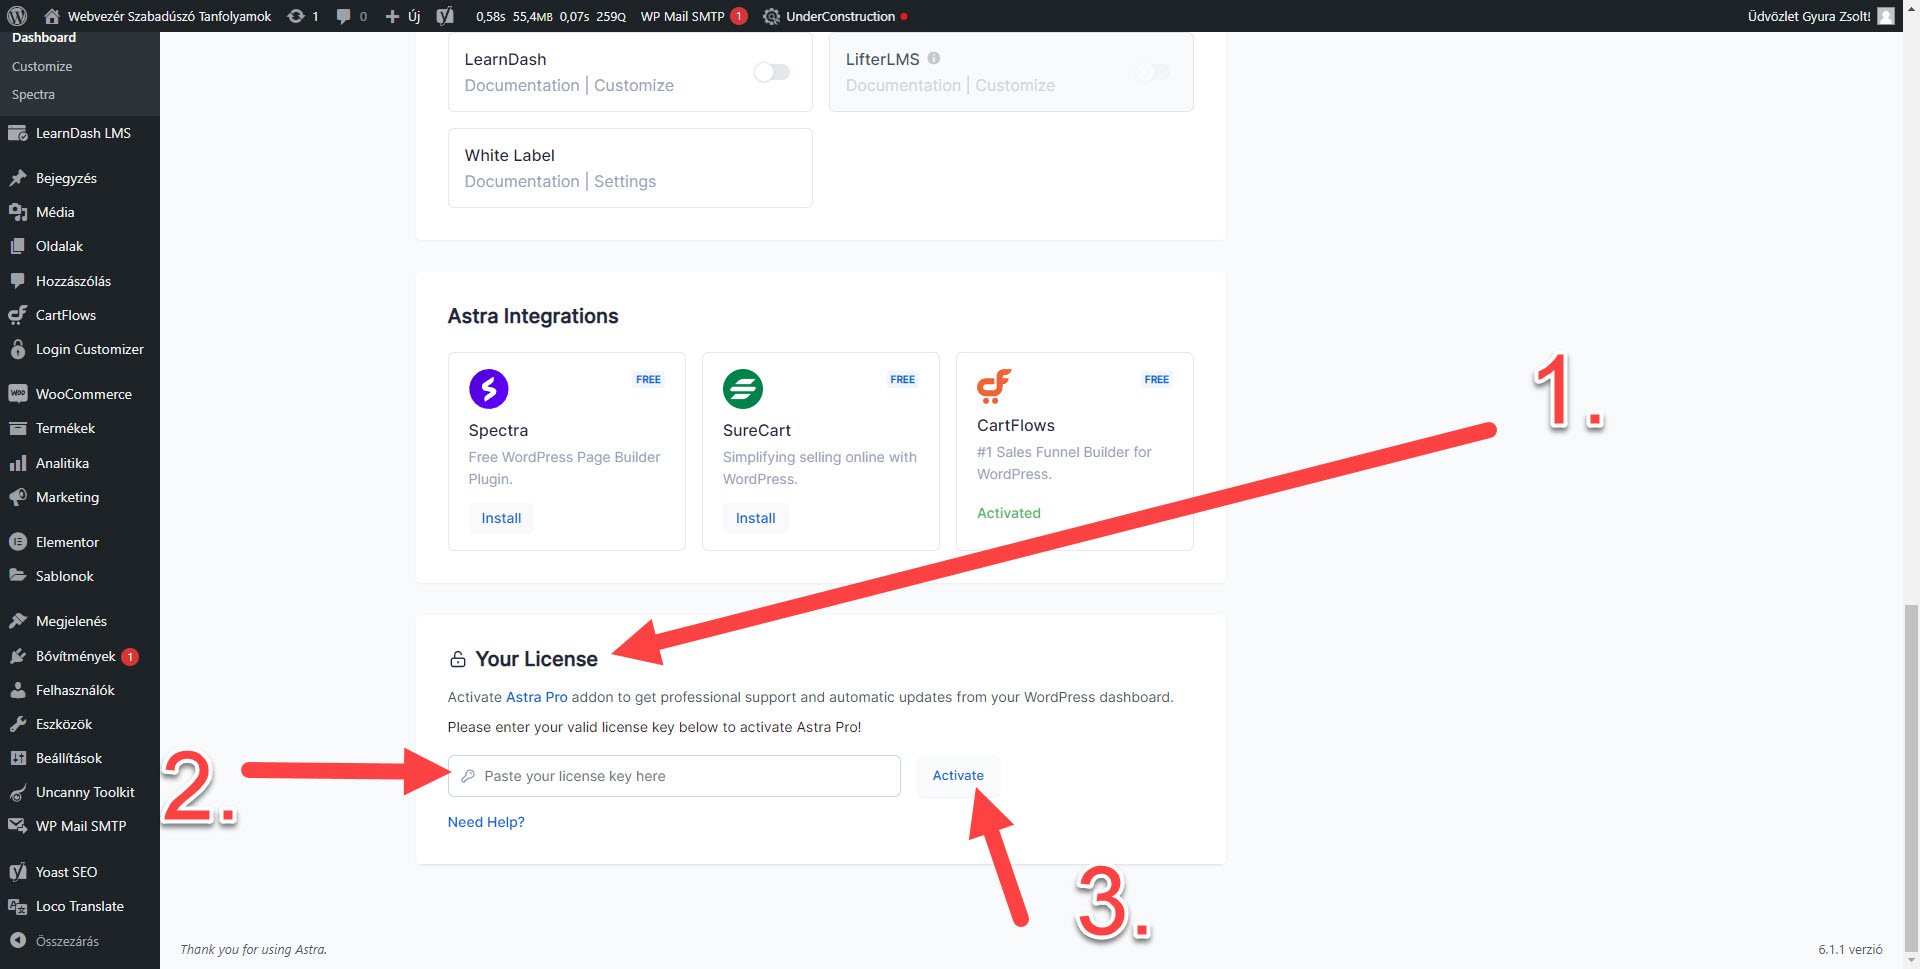Click the WooCommerce sidebar icon
The height and width of the screenshot is (969, 1920).
(x=17, y=394)
